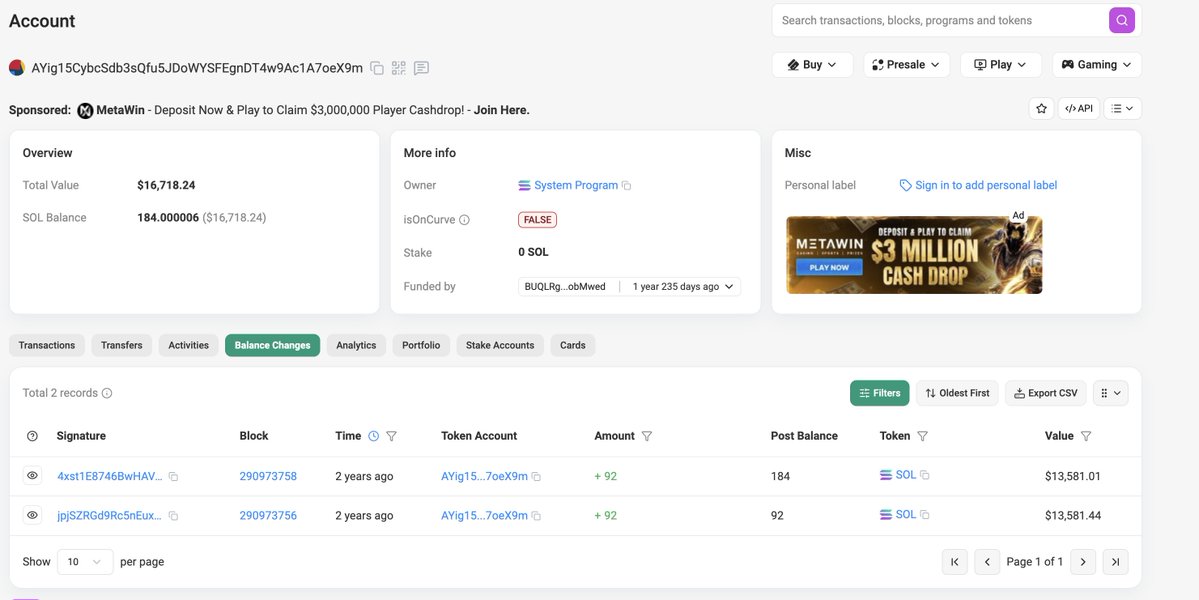
Task: Open the Cards tab
Action: point(573,345)
